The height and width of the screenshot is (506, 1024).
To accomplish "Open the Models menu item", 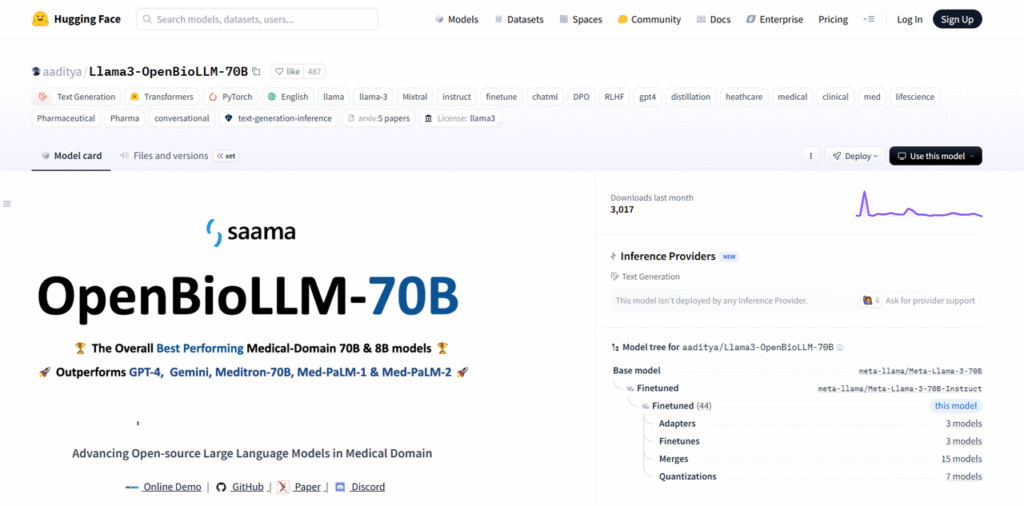I will (456, 19).
